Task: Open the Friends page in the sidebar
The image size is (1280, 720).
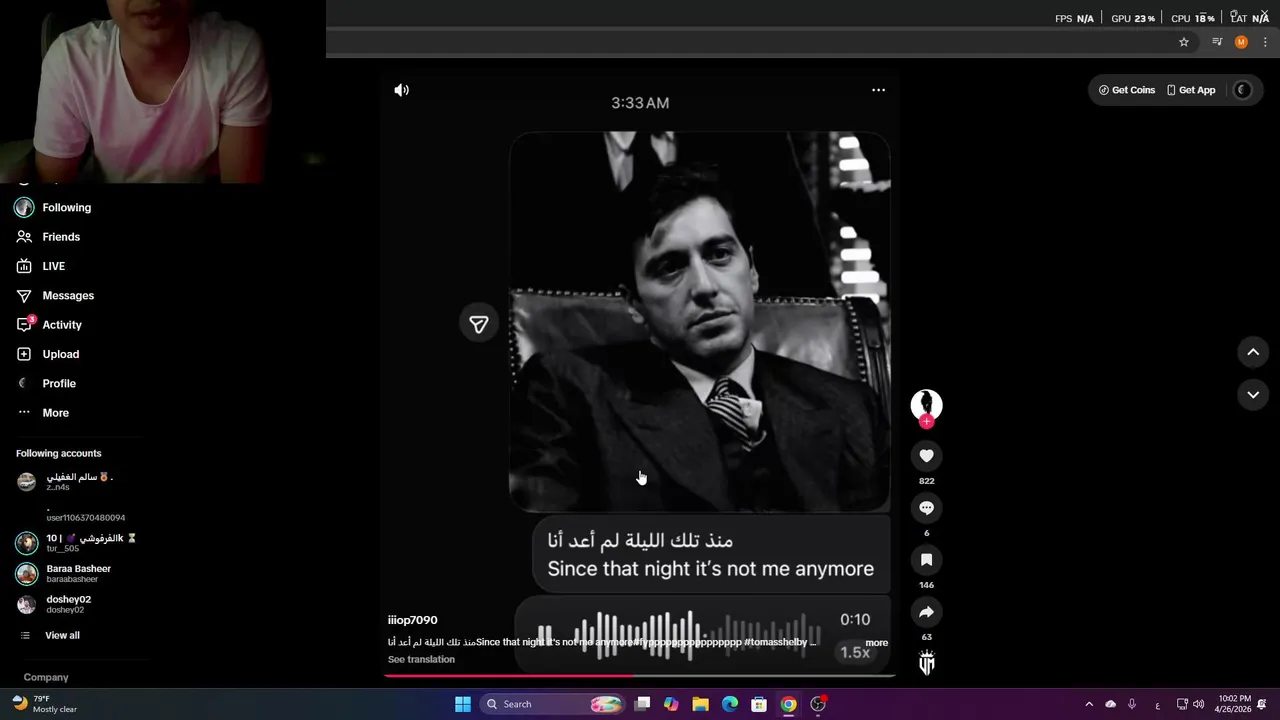Action: click(x=48, y=237)
